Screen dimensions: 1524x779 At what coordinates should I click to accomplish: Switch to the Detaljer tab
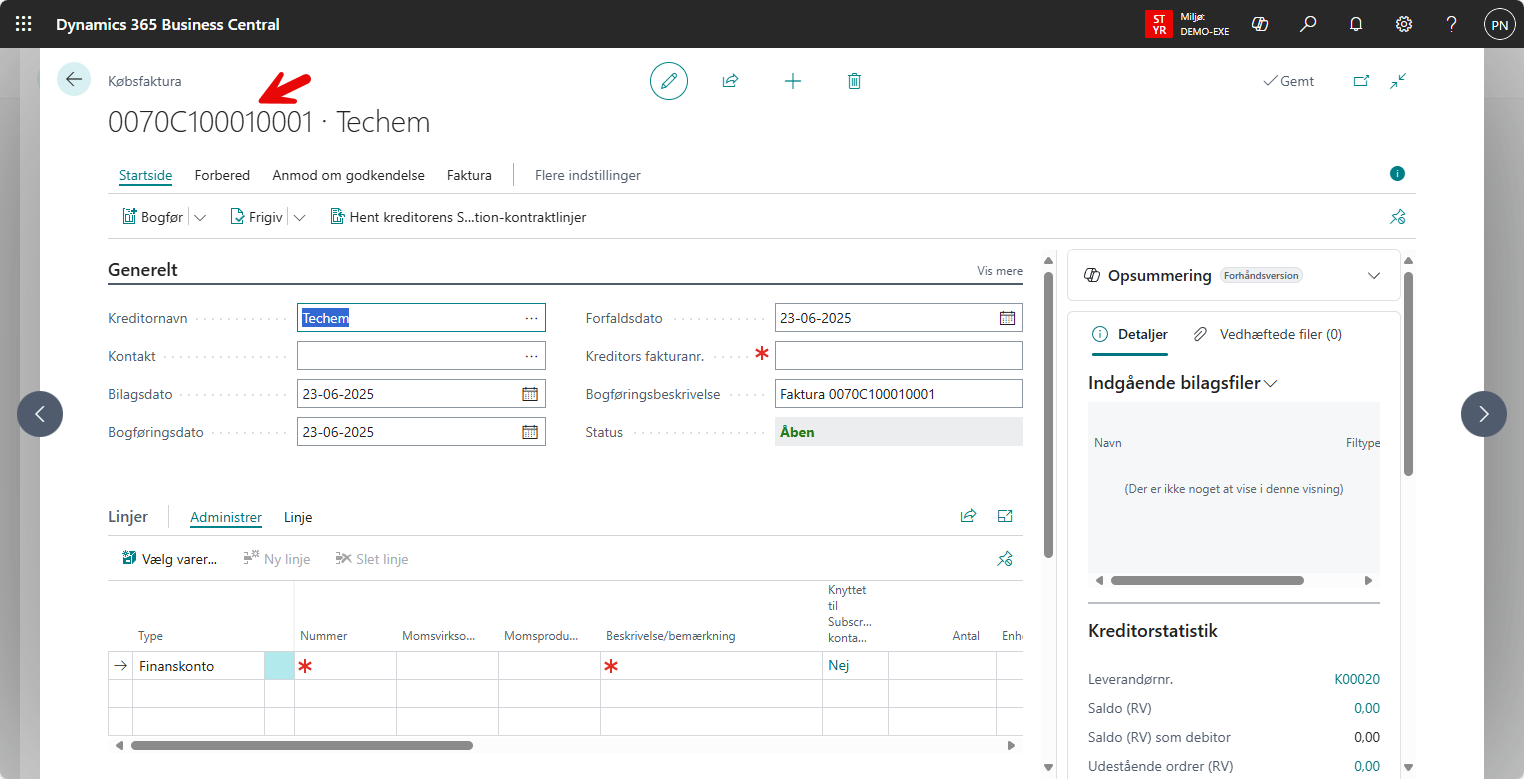click(1129, 334)
